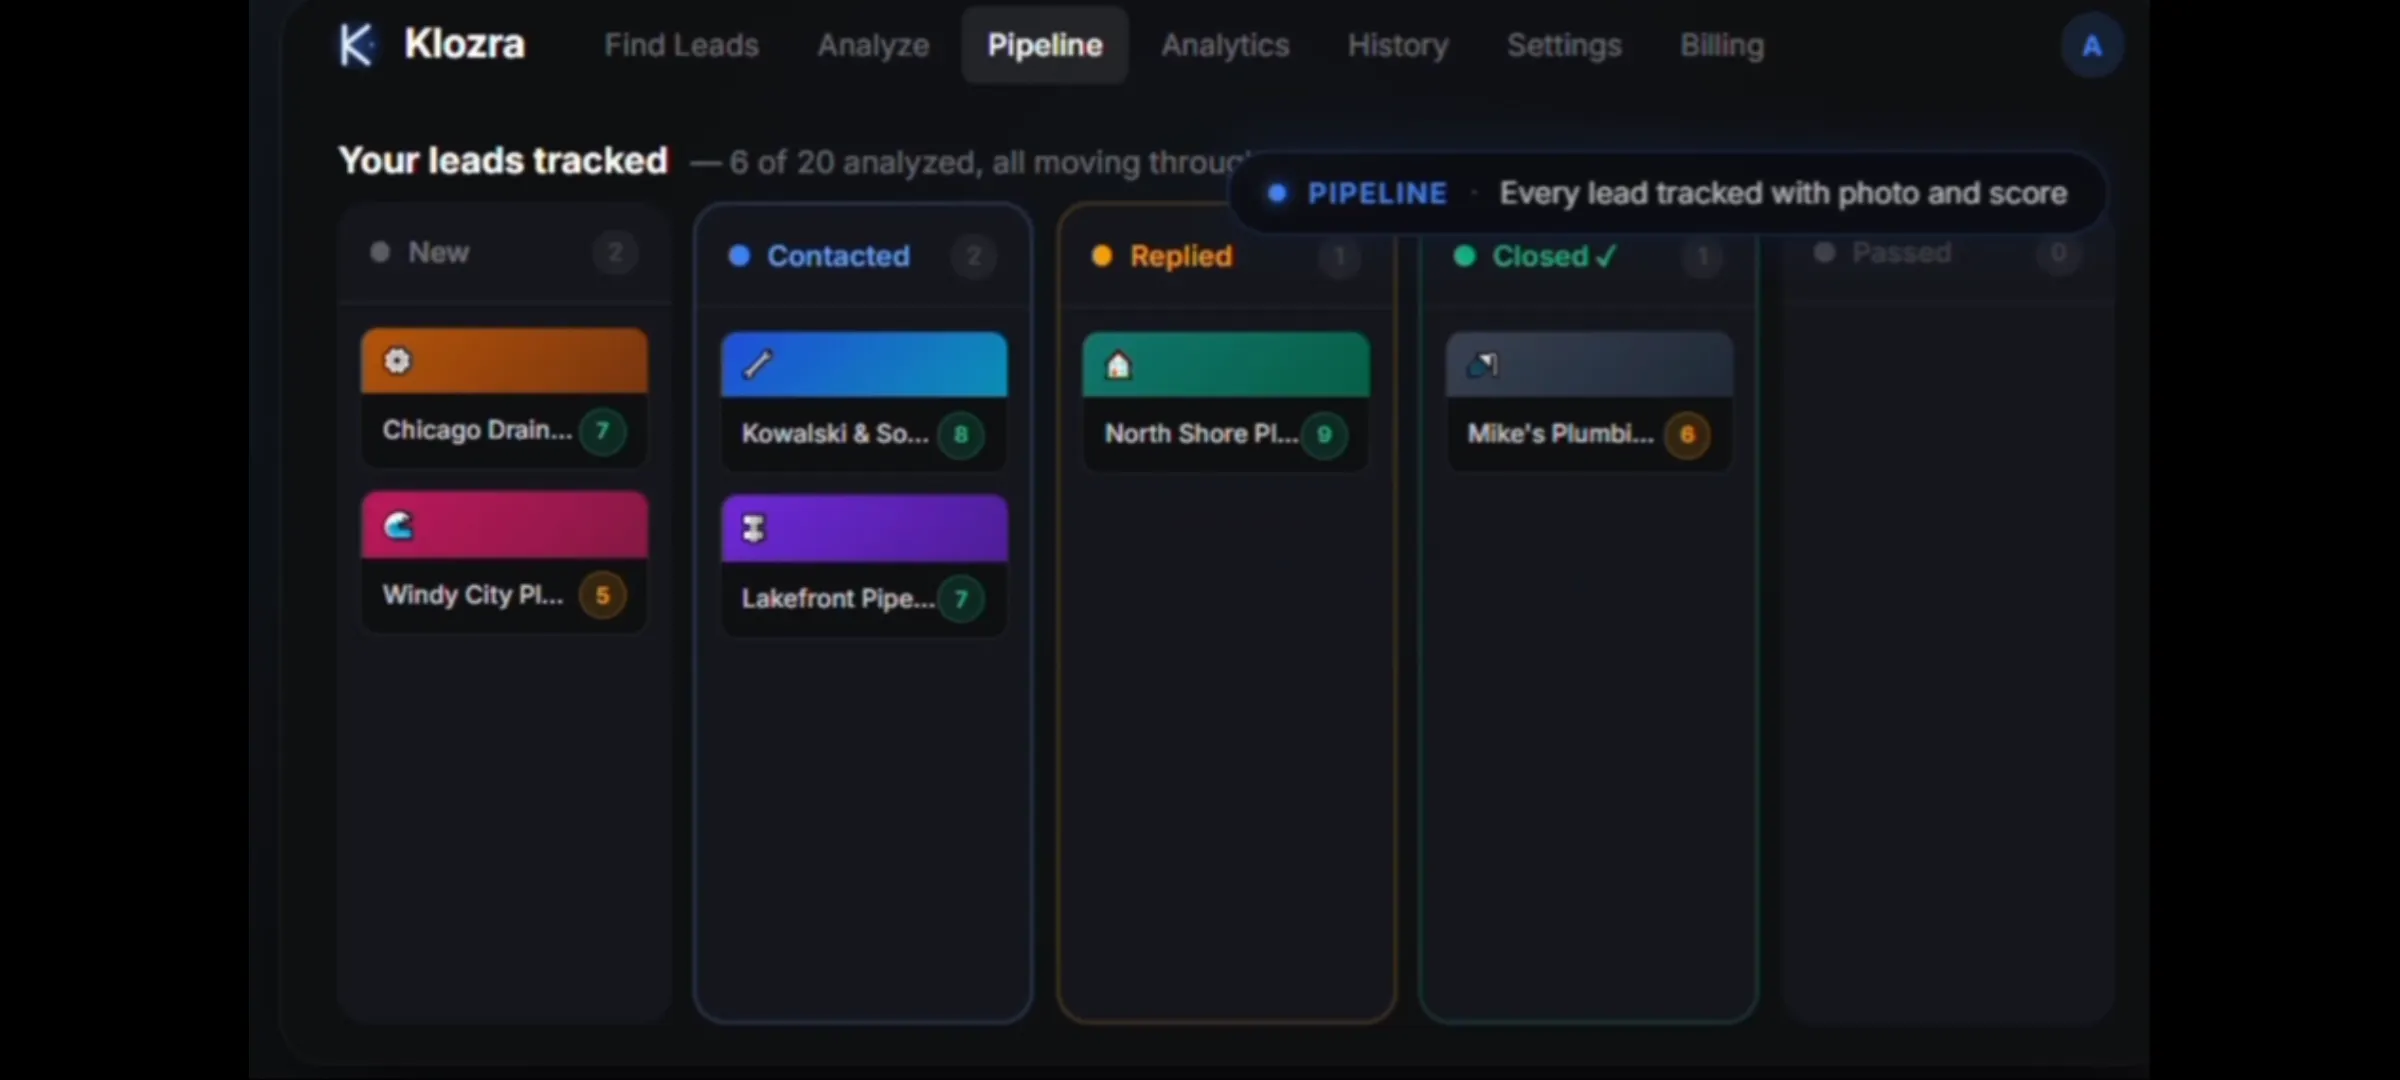Viewport: 2400px width, 1080px height.
Task: Open the Settings tab
Action: tap(1564, 45)
